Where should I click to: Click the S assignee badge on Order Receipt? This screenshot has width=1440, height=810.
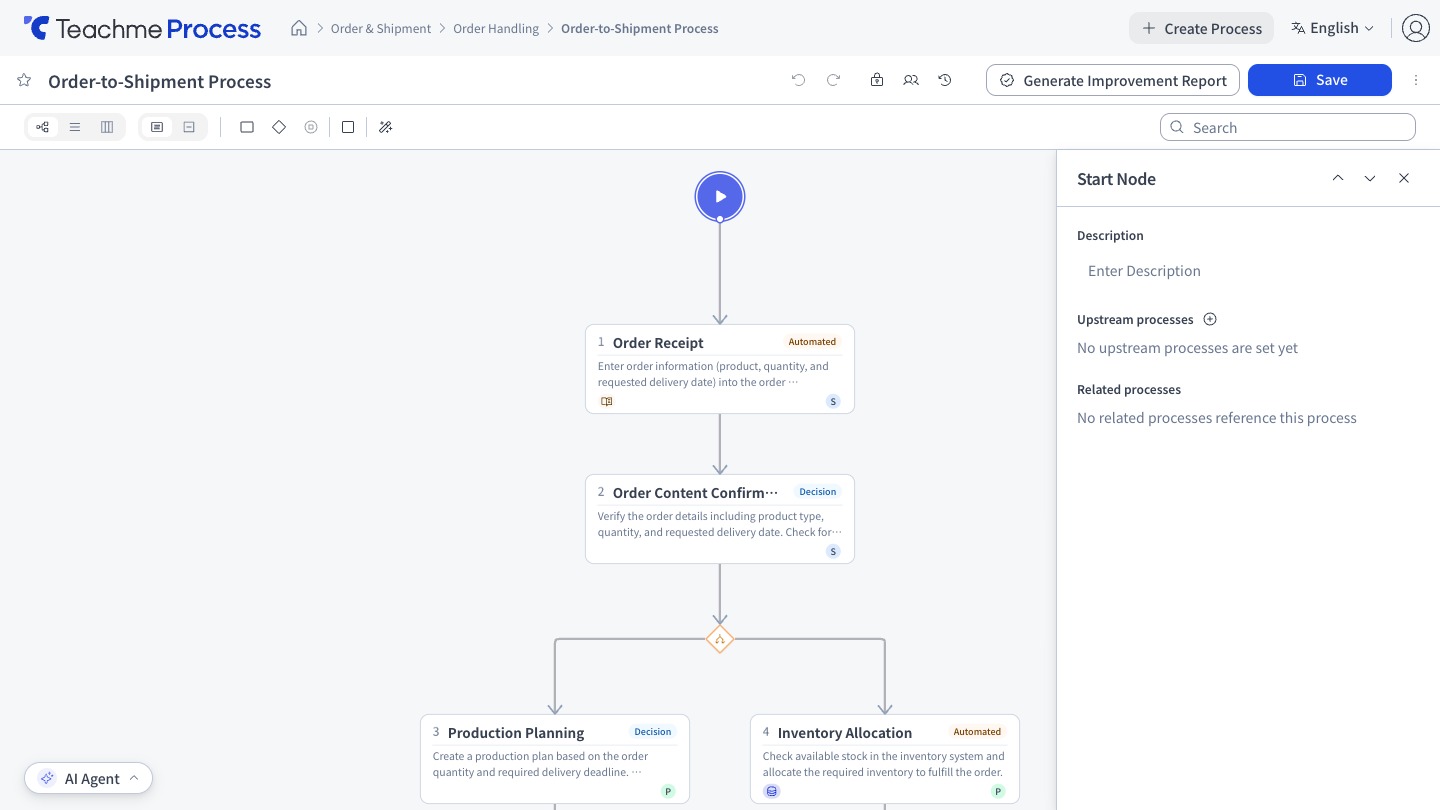tap(833, 401)
